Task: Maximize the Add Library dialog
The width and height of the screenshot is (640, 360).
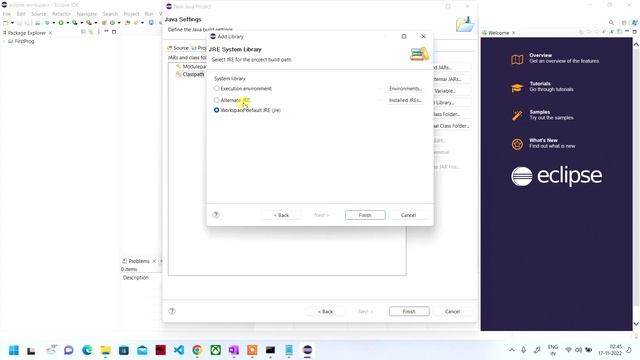Action: pos(404,36)
